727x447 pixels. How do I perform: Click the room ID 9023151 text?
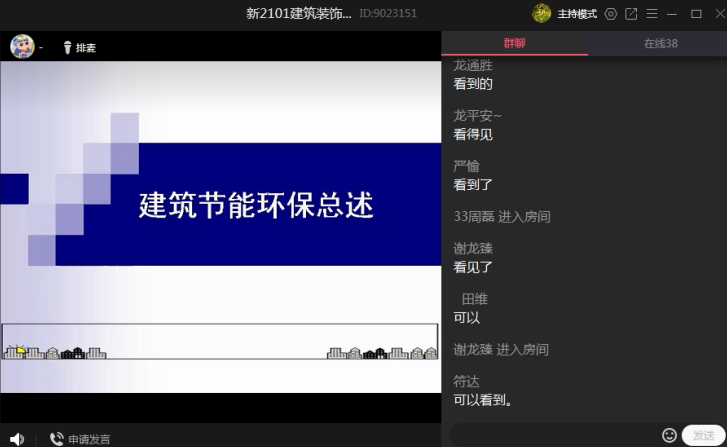pos(388,13)
